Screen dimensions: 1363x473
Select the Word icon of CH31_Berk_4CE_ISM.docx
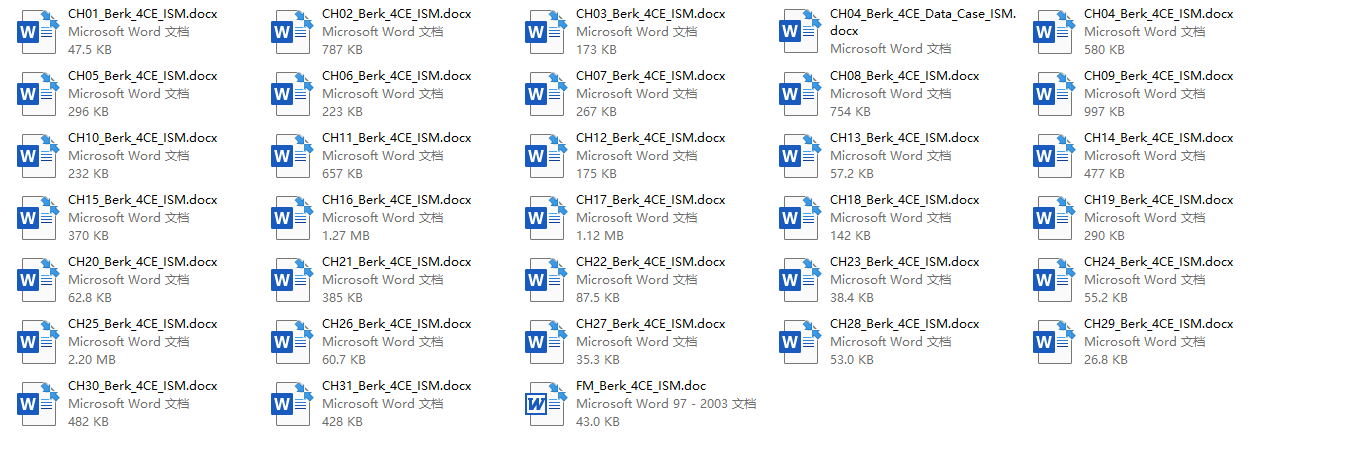(293, 404)
